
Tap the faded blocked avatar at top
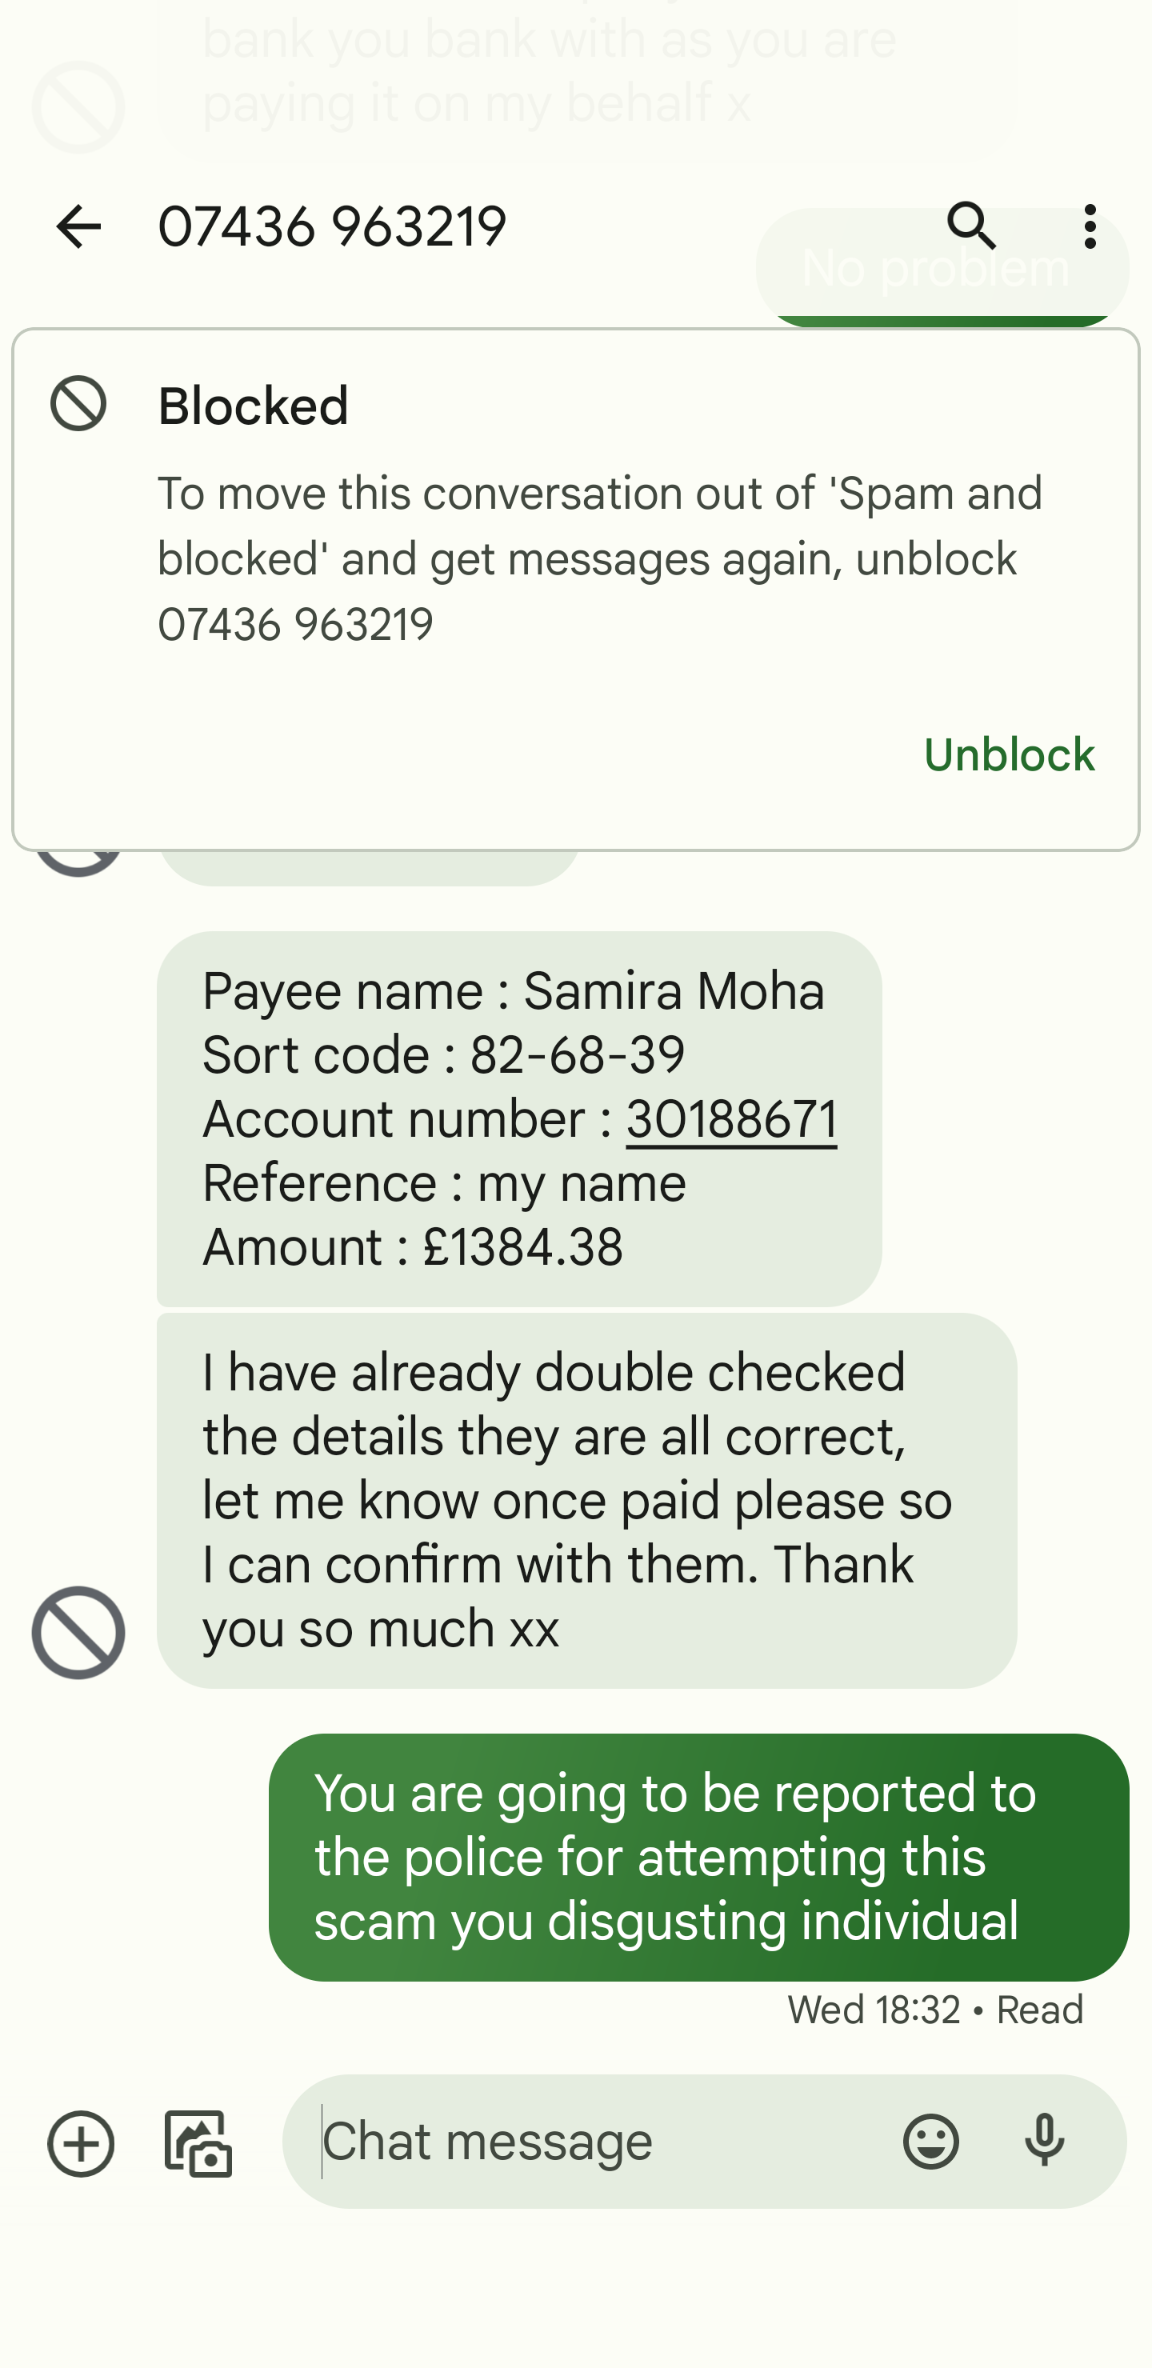click(78, 107)
